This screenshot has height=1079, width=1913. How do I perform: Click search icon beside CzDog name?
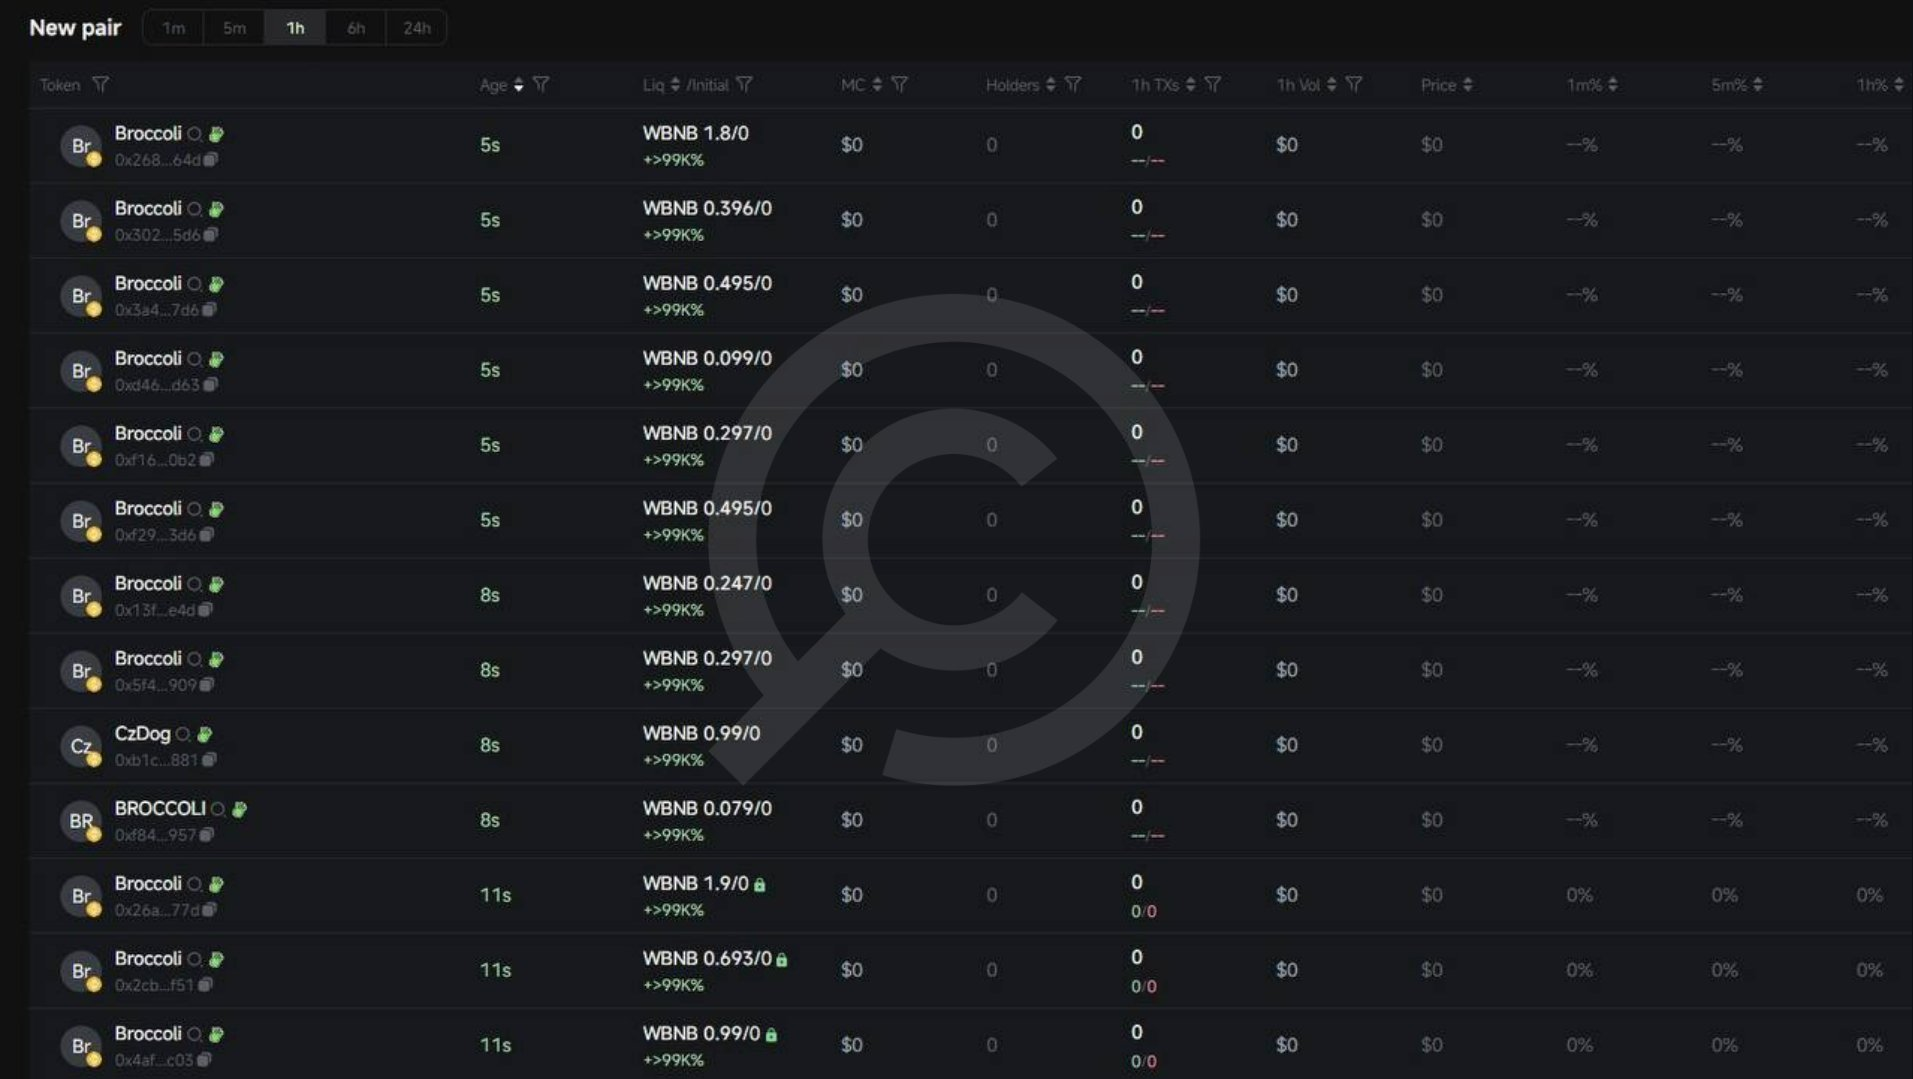click(x=183, y=735)
